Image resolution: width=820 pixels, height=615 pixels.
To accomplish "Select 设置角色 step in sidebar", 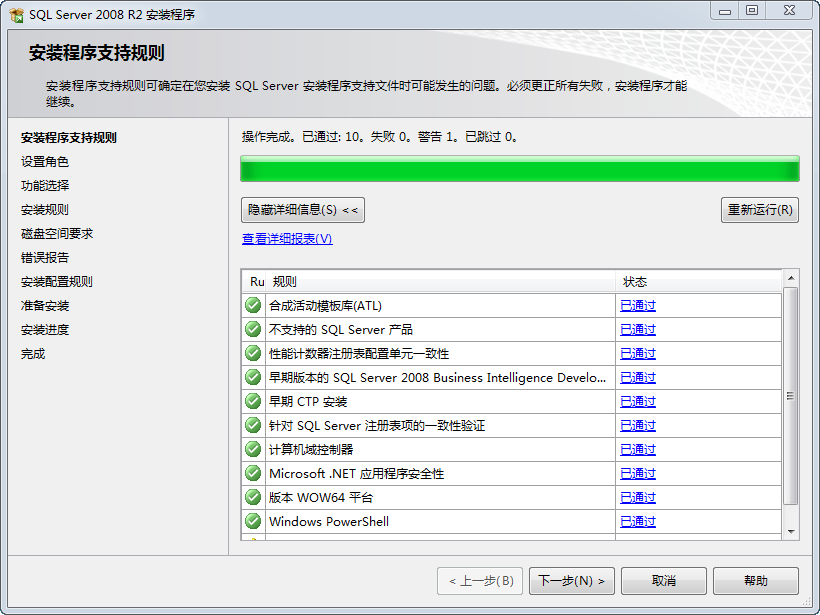I will tap(45, 162).
